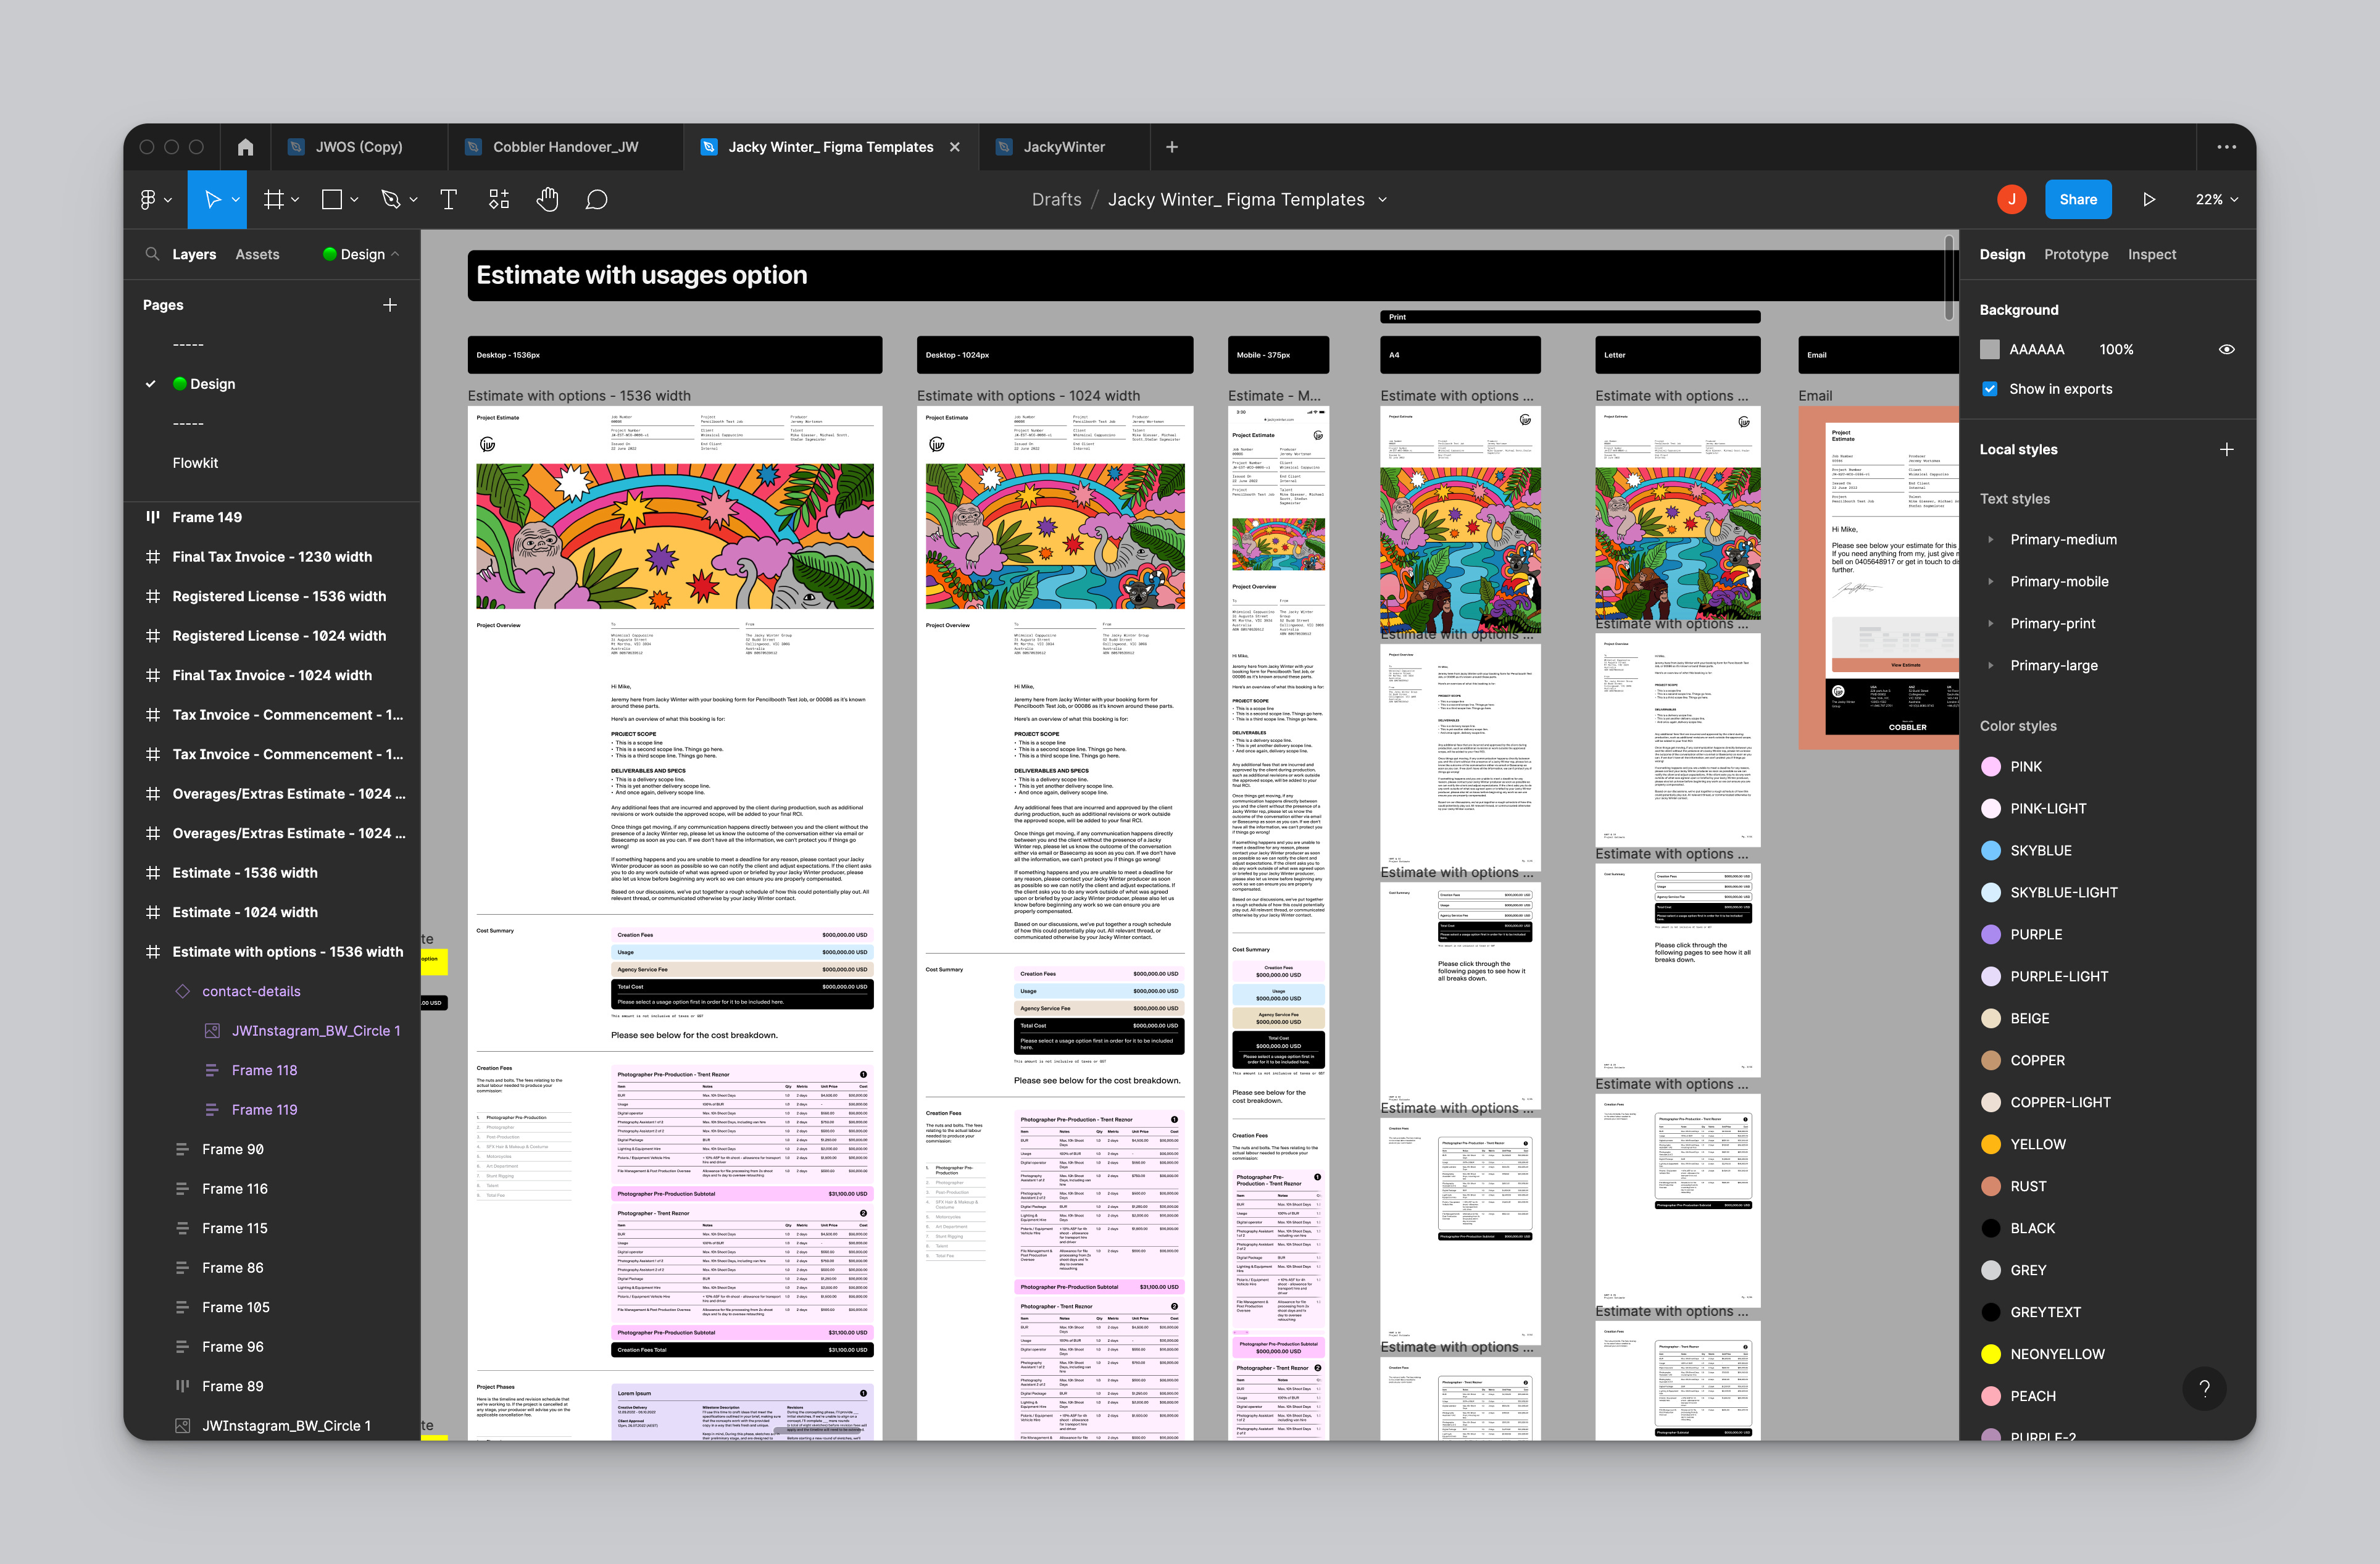The height and width of the screenshot is (1564, 2380).
Task: Toggle Show in exports checkbox
Action: point(1990,389)
